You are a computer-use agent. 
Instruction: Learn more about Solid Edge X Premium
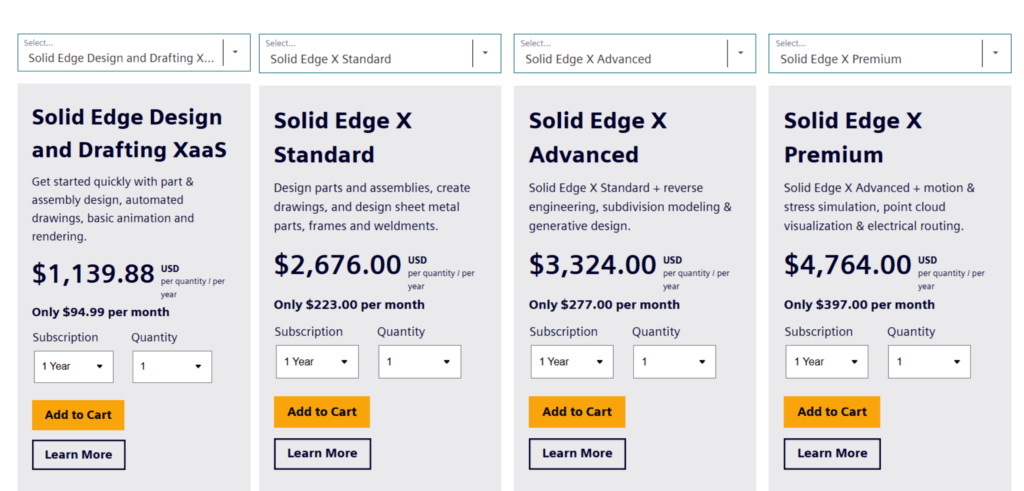832,453
